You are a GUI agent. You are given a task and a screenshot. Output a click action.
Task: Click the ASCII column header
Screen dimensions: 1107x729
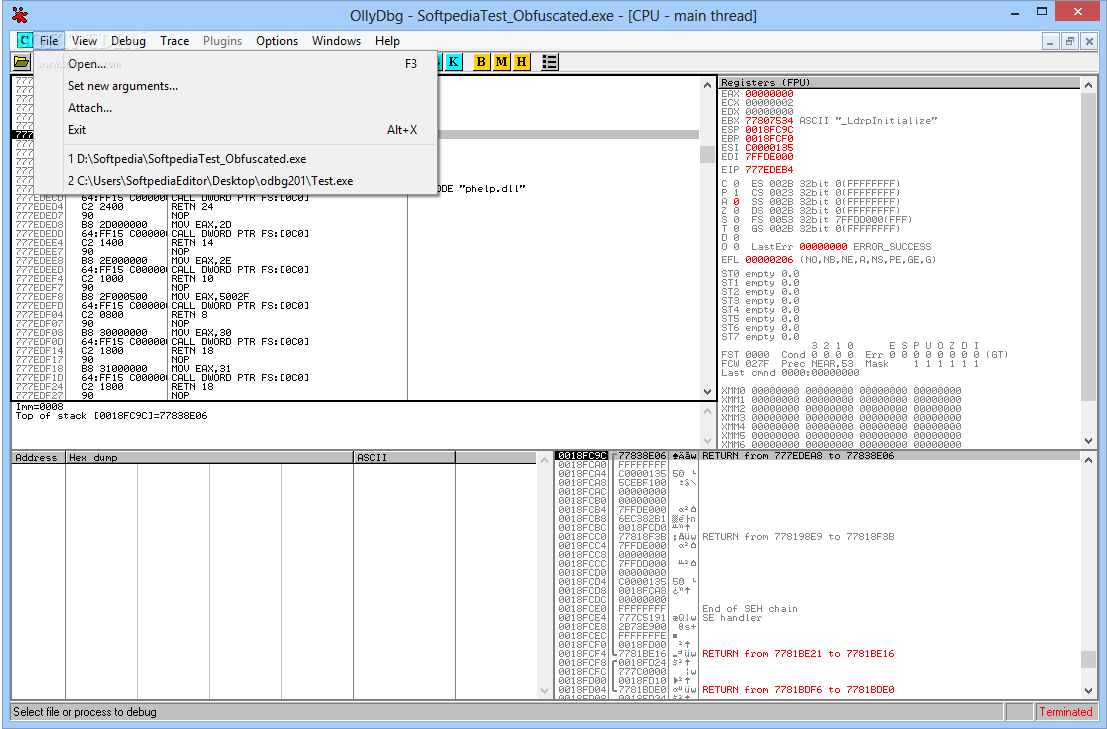(404, 457)
